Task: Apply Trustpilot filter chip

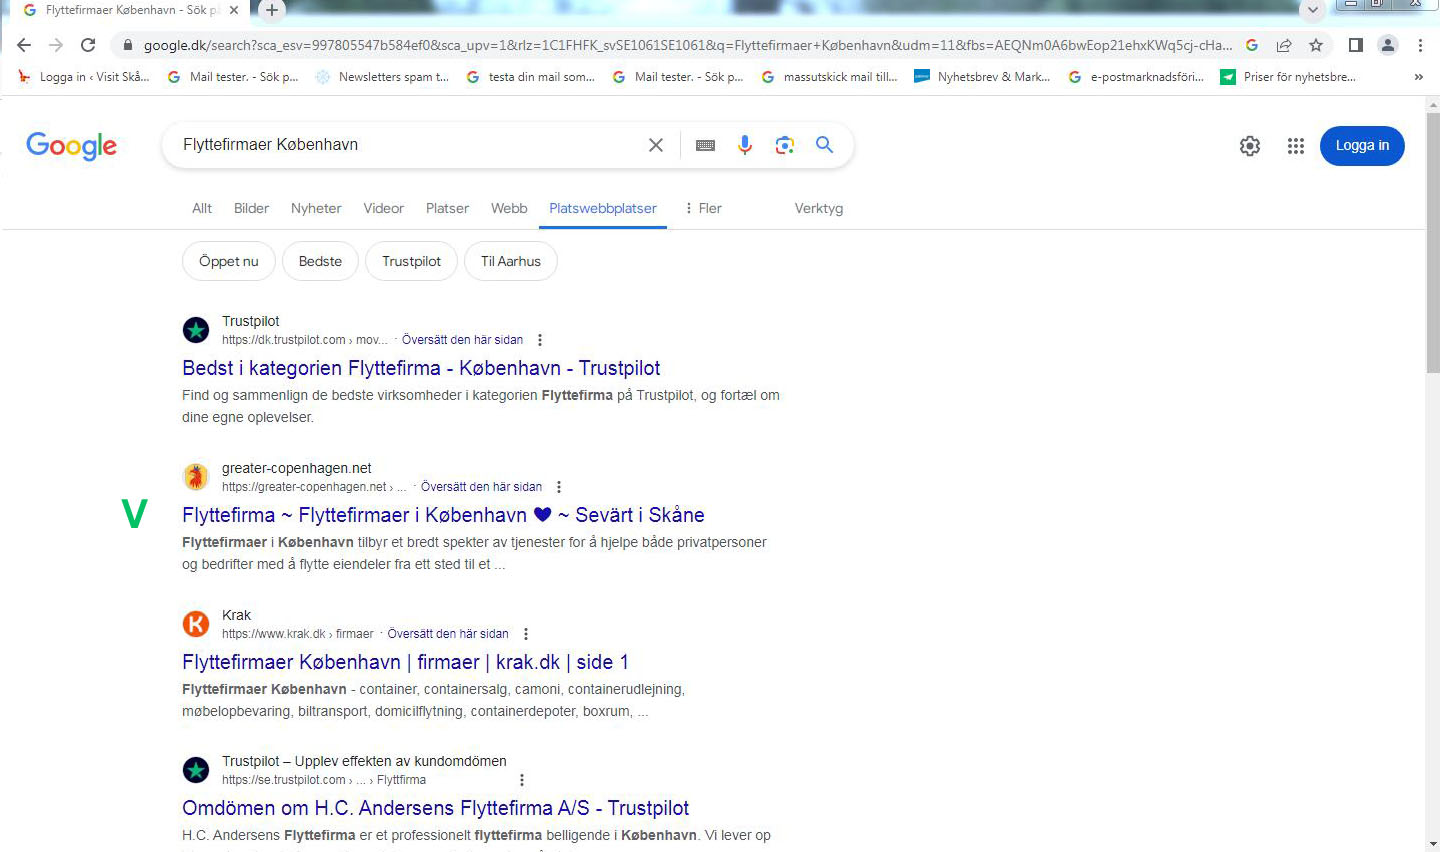Action: coord(411,261)
